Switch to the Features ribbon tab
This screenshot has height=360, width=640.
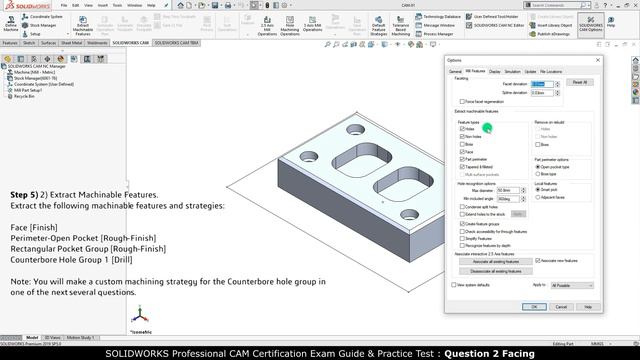click(x=10, y=43)
